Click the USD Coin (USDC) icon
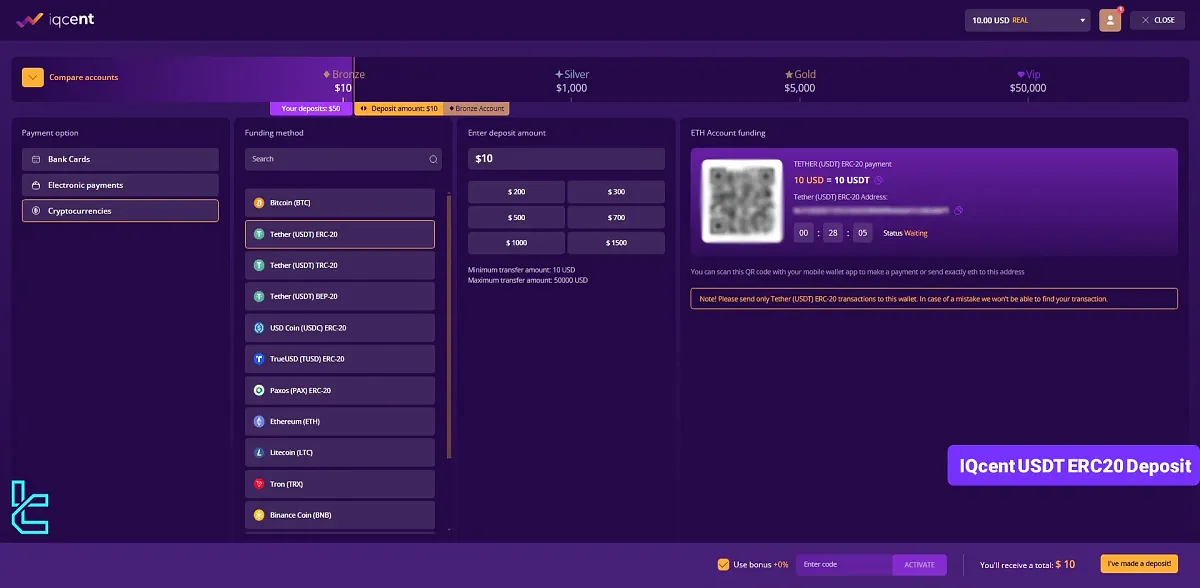Viewport: 1200px width, 588px height. pos(258,327)
